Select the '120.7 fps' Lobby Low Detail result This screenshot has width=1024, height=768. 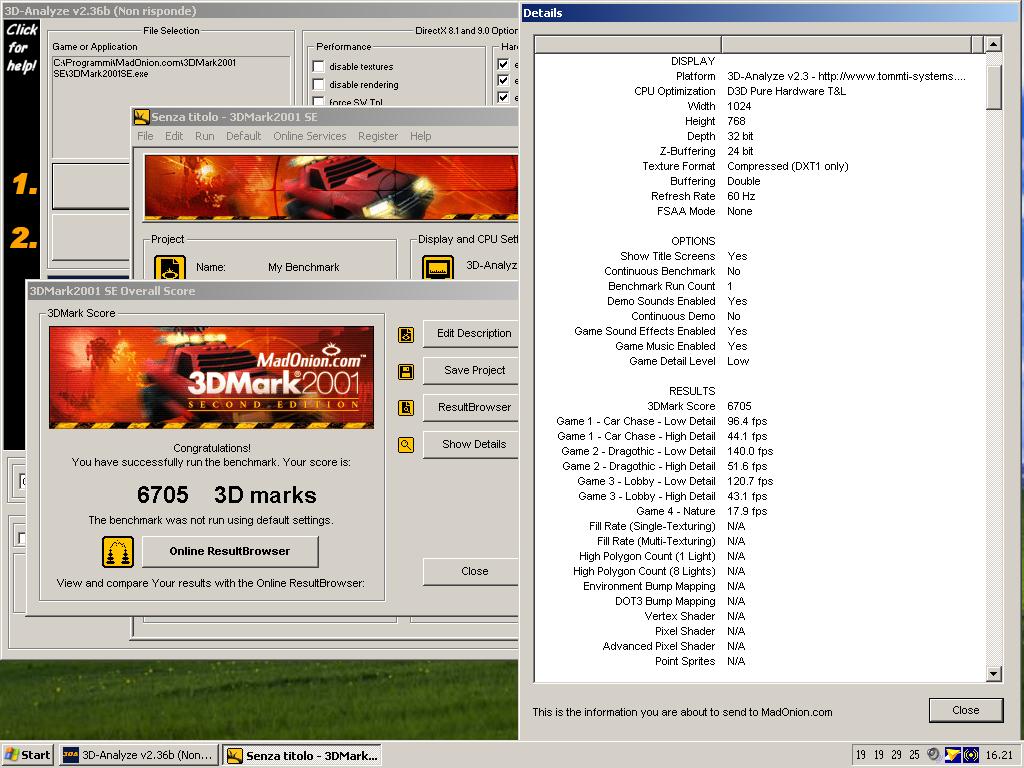coord(750,481)
